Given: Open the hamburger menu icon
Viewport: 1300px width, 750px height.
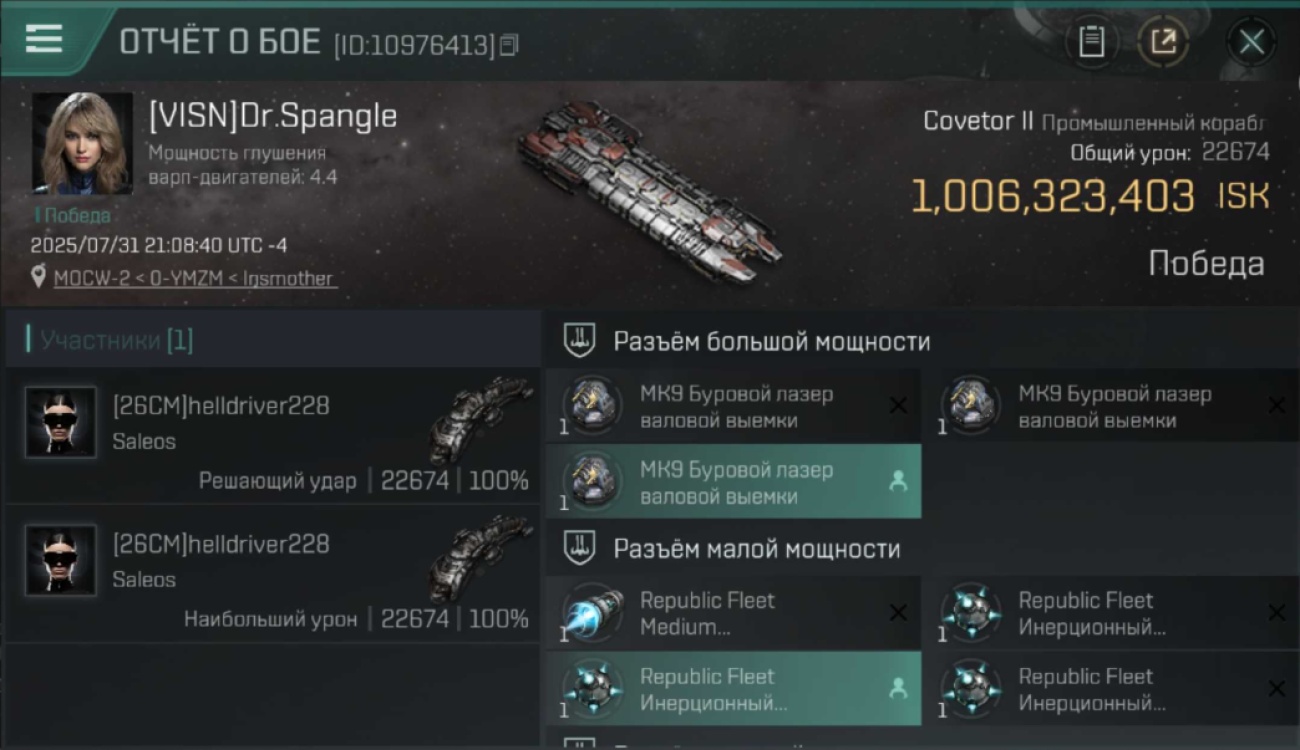Looking at the screenshot, I should pyautogui.click(x=44, y=39).
